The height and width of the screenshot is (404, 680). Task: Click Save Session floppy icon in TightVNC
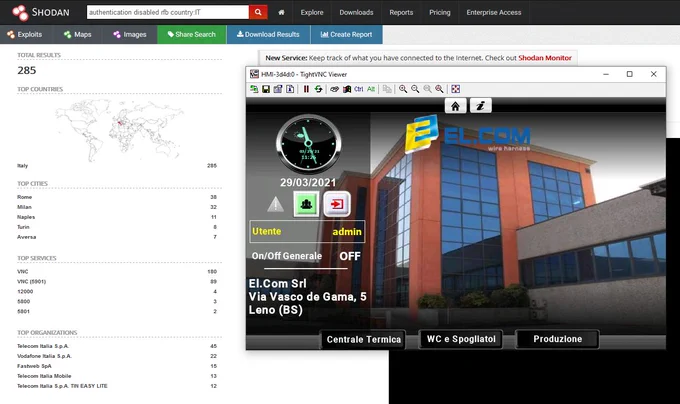tap(266, 89)
